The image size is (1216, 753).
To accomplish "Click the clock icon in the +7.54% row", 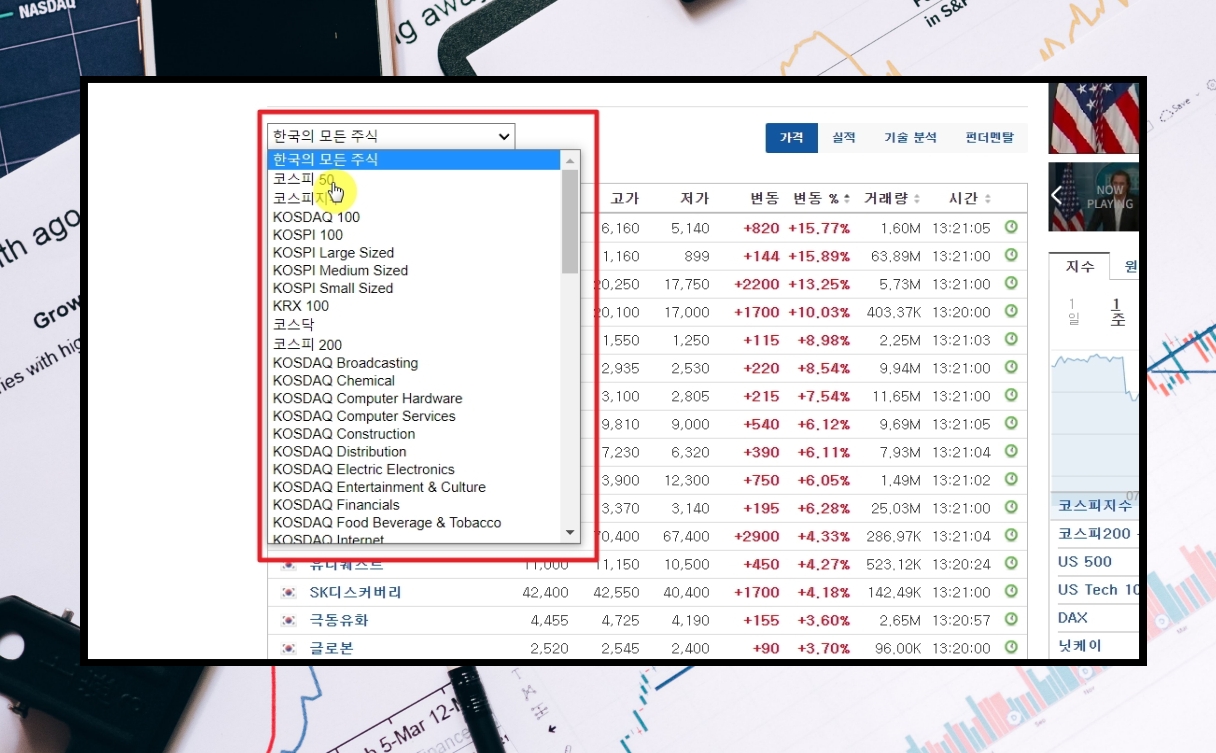I will 1011,396.
